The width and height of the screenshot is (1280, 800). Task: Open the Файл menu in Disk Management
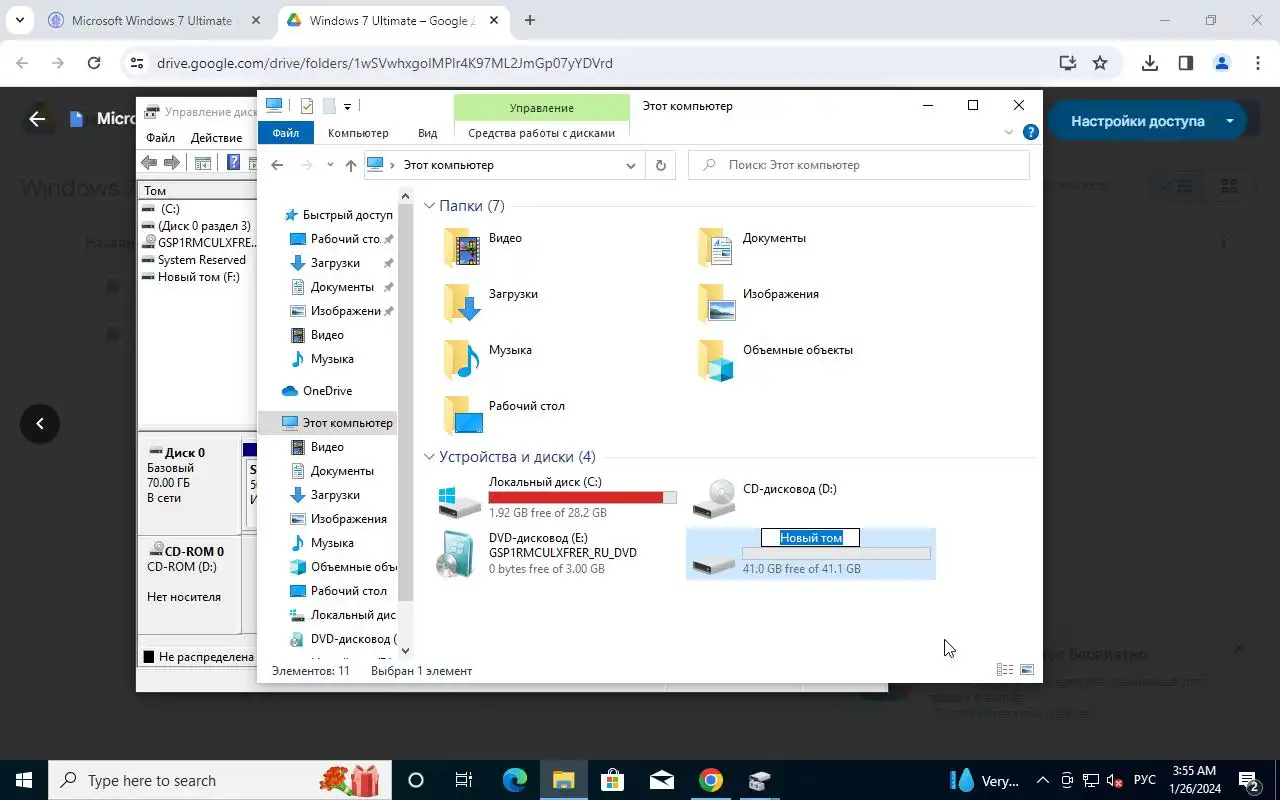160,138
